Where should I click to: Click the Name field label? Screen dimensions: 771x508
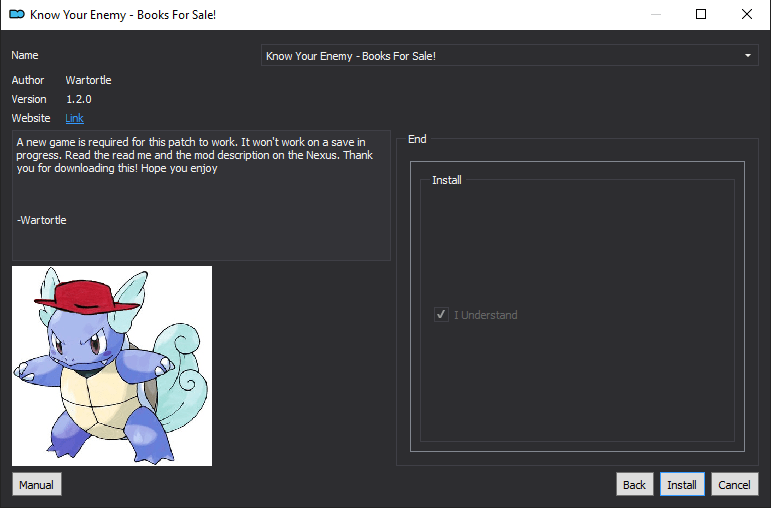tap(25, 55)
